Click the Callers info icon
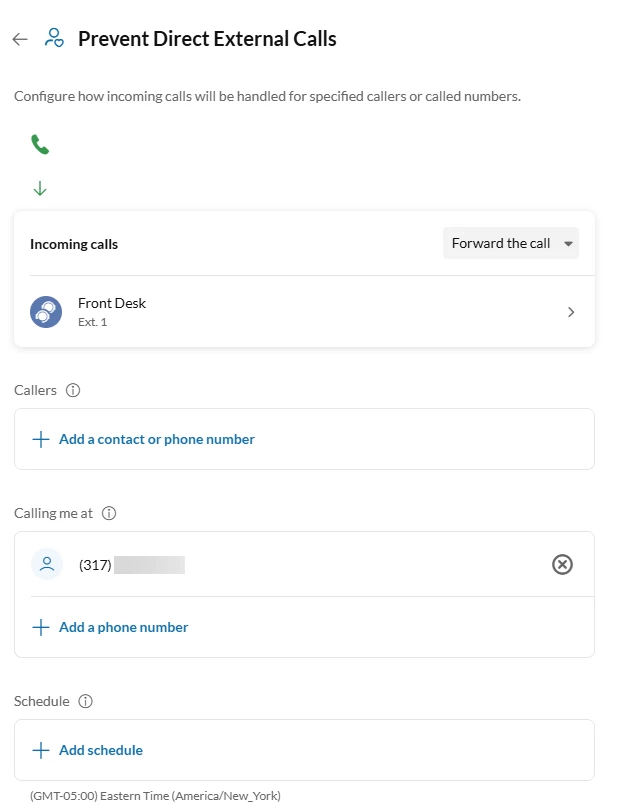This screenshot has width=626, height=811. pos(72,390)
